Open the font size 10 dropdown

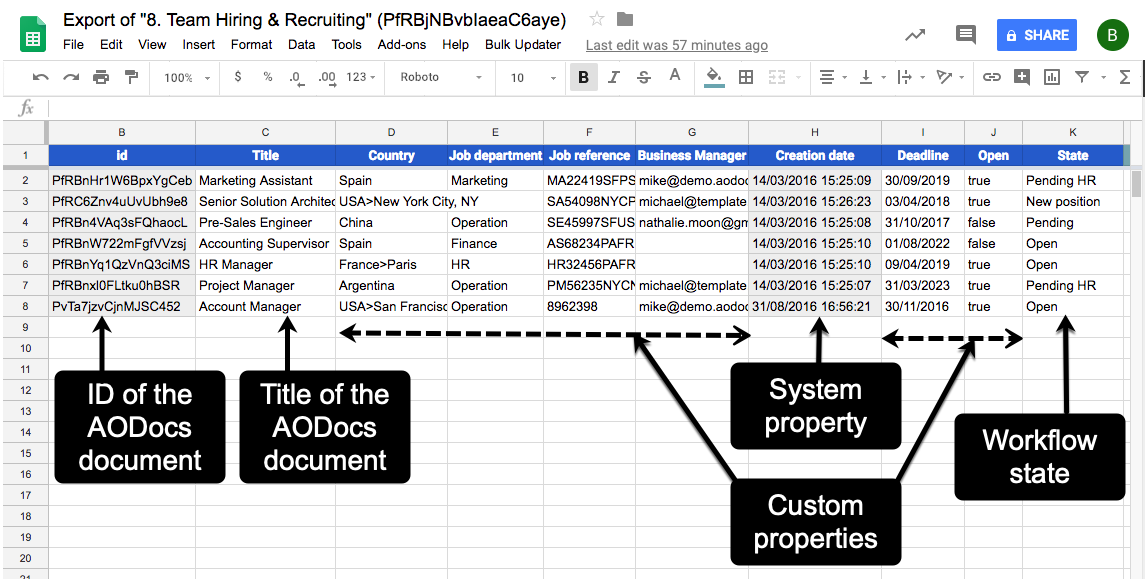coord(533,77)
